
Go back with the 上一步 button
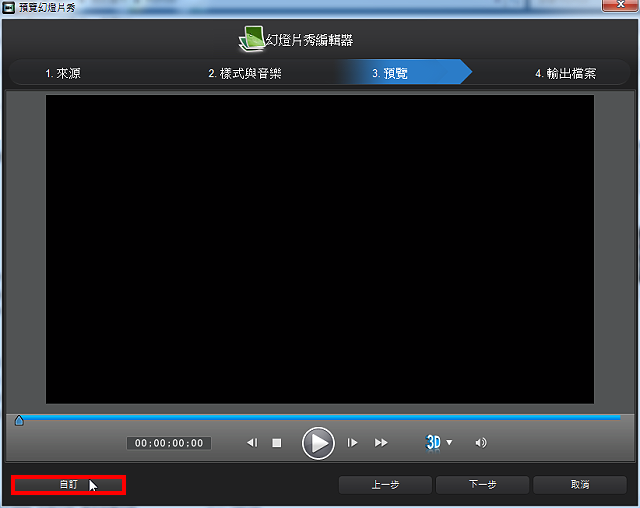385,485
